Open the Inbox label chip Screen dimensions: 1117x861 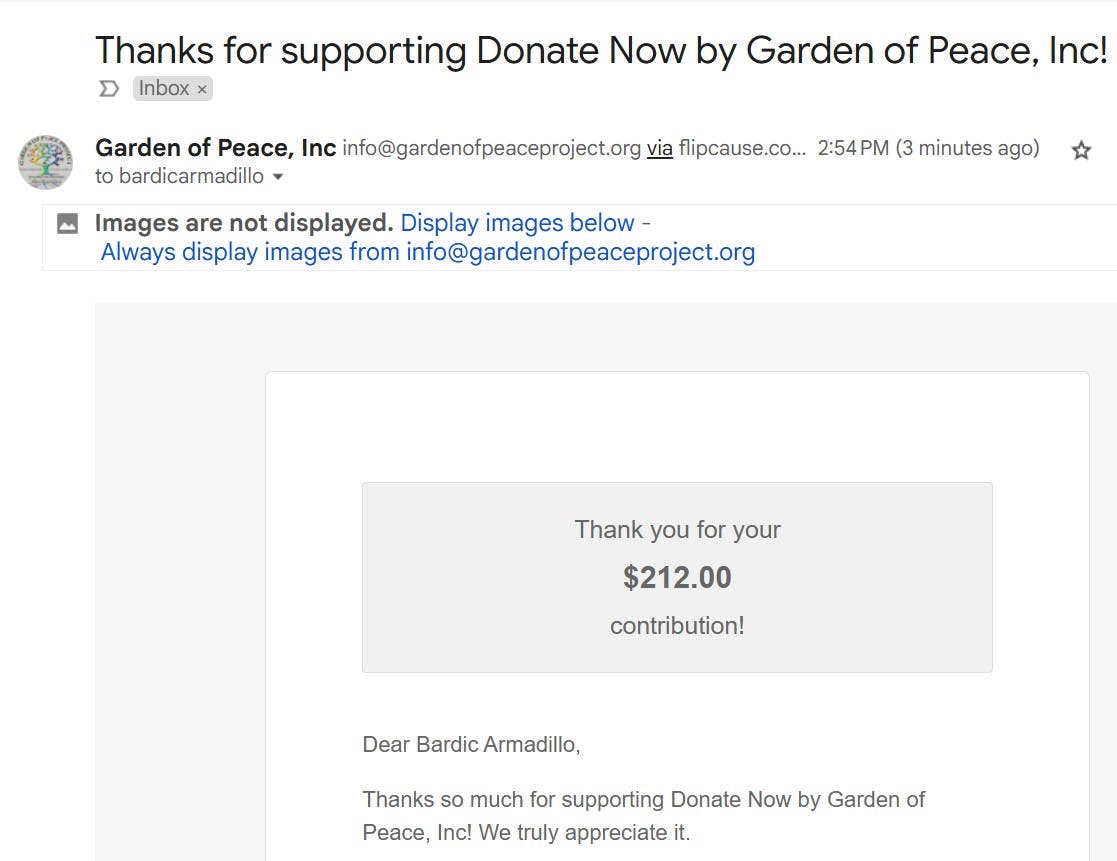[164, 89]
